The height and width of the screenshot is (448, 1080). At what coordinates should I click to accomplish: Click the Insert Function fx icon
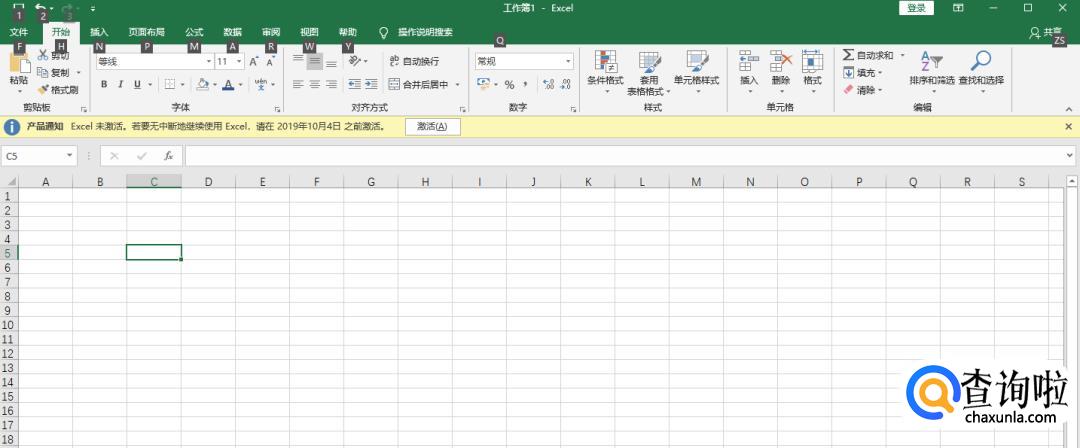click(168, 156)
